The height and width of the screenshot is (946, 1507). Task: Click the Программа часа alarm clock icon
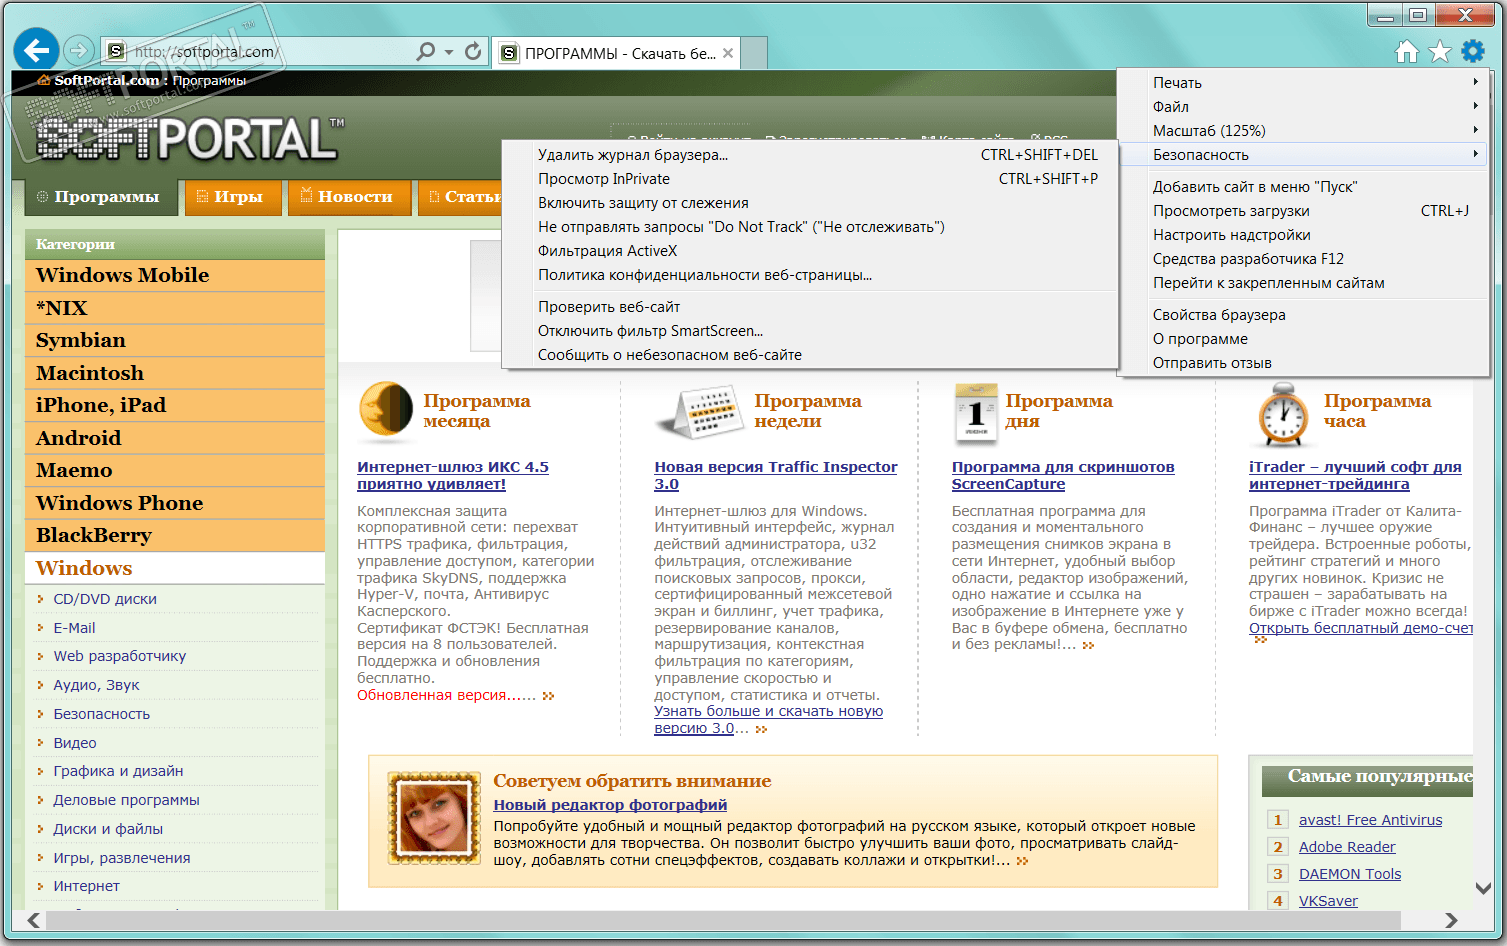coord(1283,415)
